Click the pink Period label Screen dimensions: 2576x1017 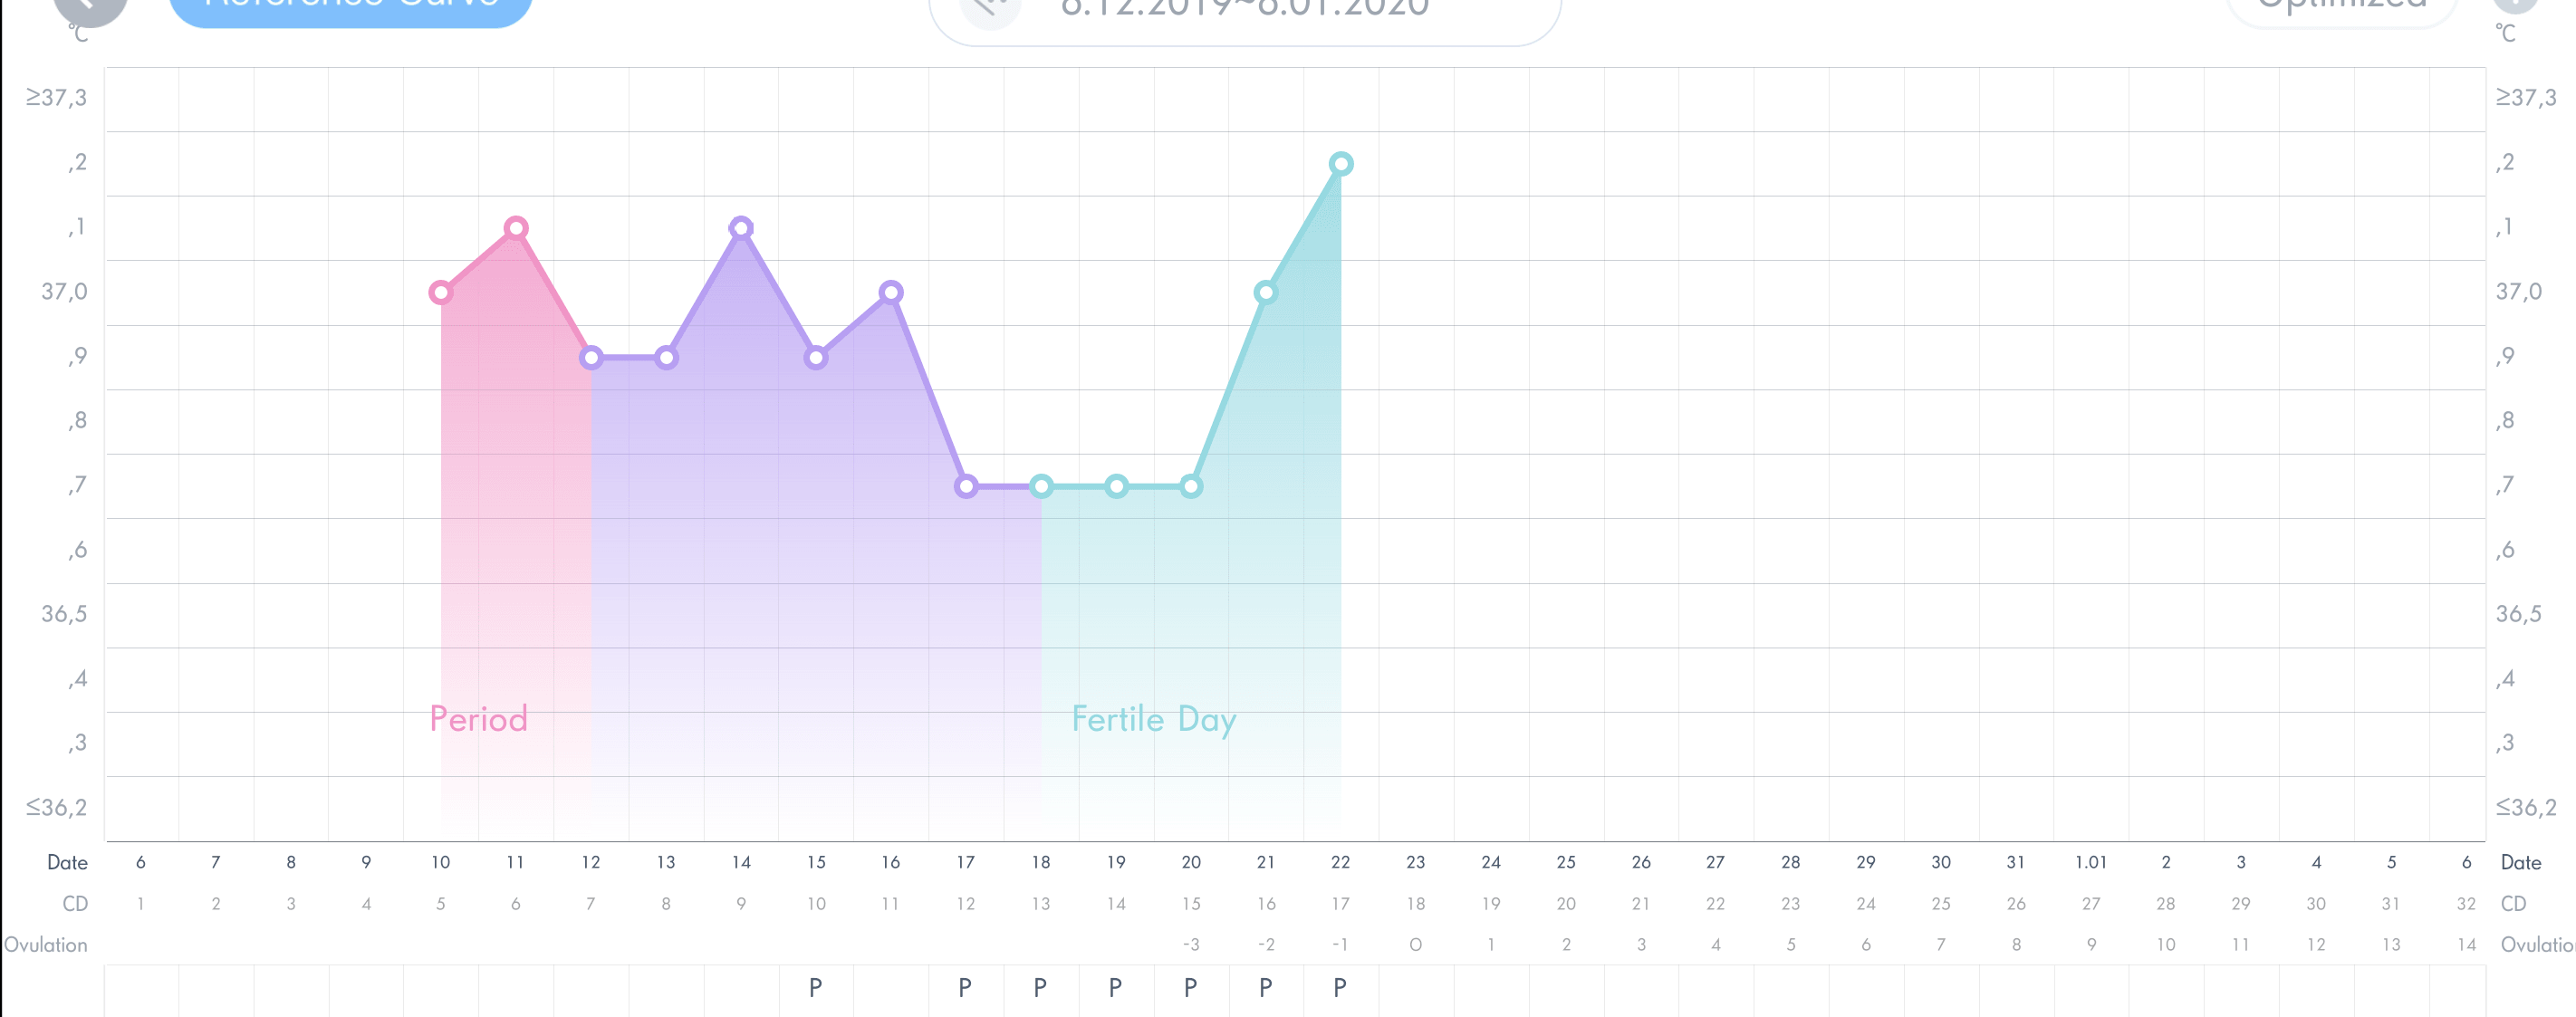478,719
